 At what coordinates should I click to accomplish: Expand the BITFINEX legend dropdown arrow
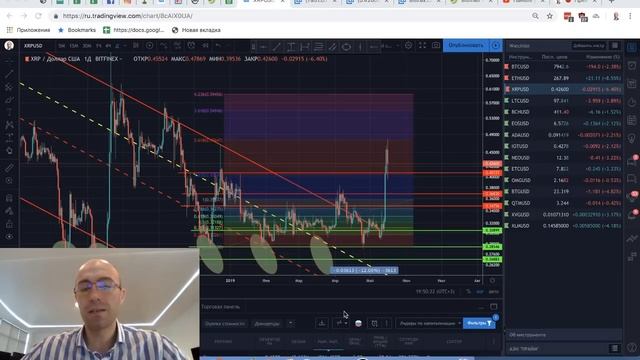[x=121, y=59]
